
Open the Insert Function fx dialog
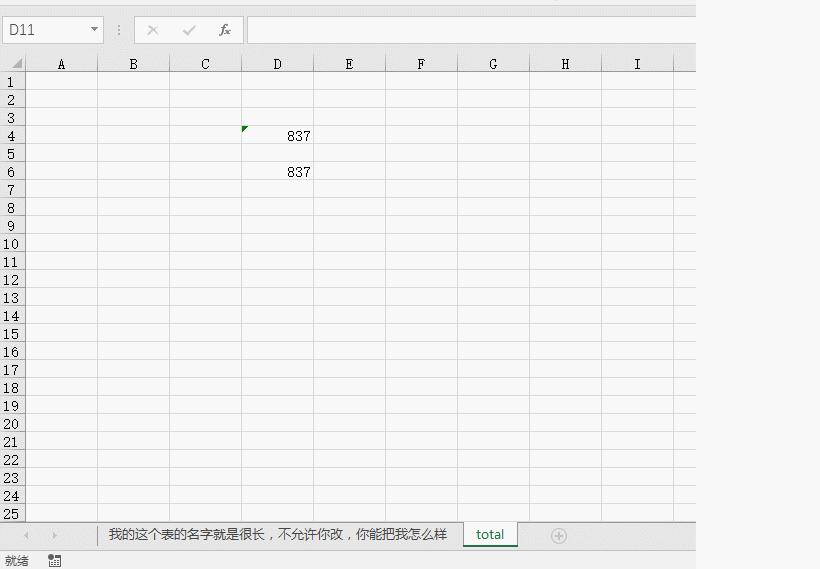click(x=225, y=30)
